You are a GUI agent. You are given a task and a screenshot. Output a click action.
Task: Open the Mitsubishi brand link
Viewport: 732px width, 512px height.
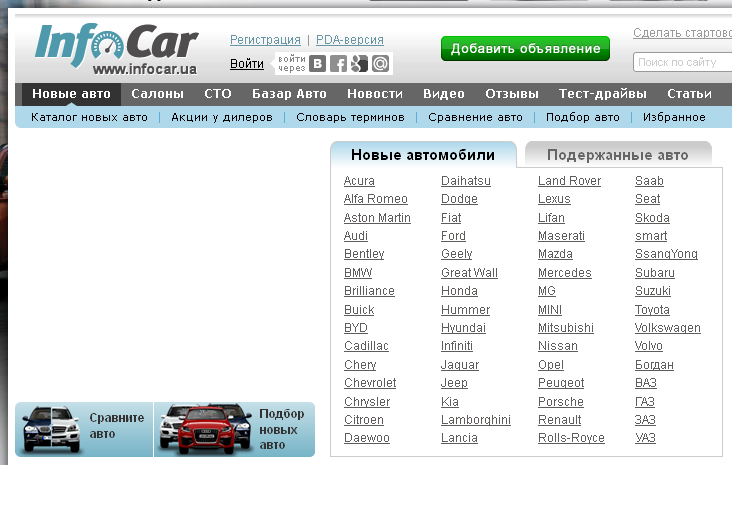(566, 328)
